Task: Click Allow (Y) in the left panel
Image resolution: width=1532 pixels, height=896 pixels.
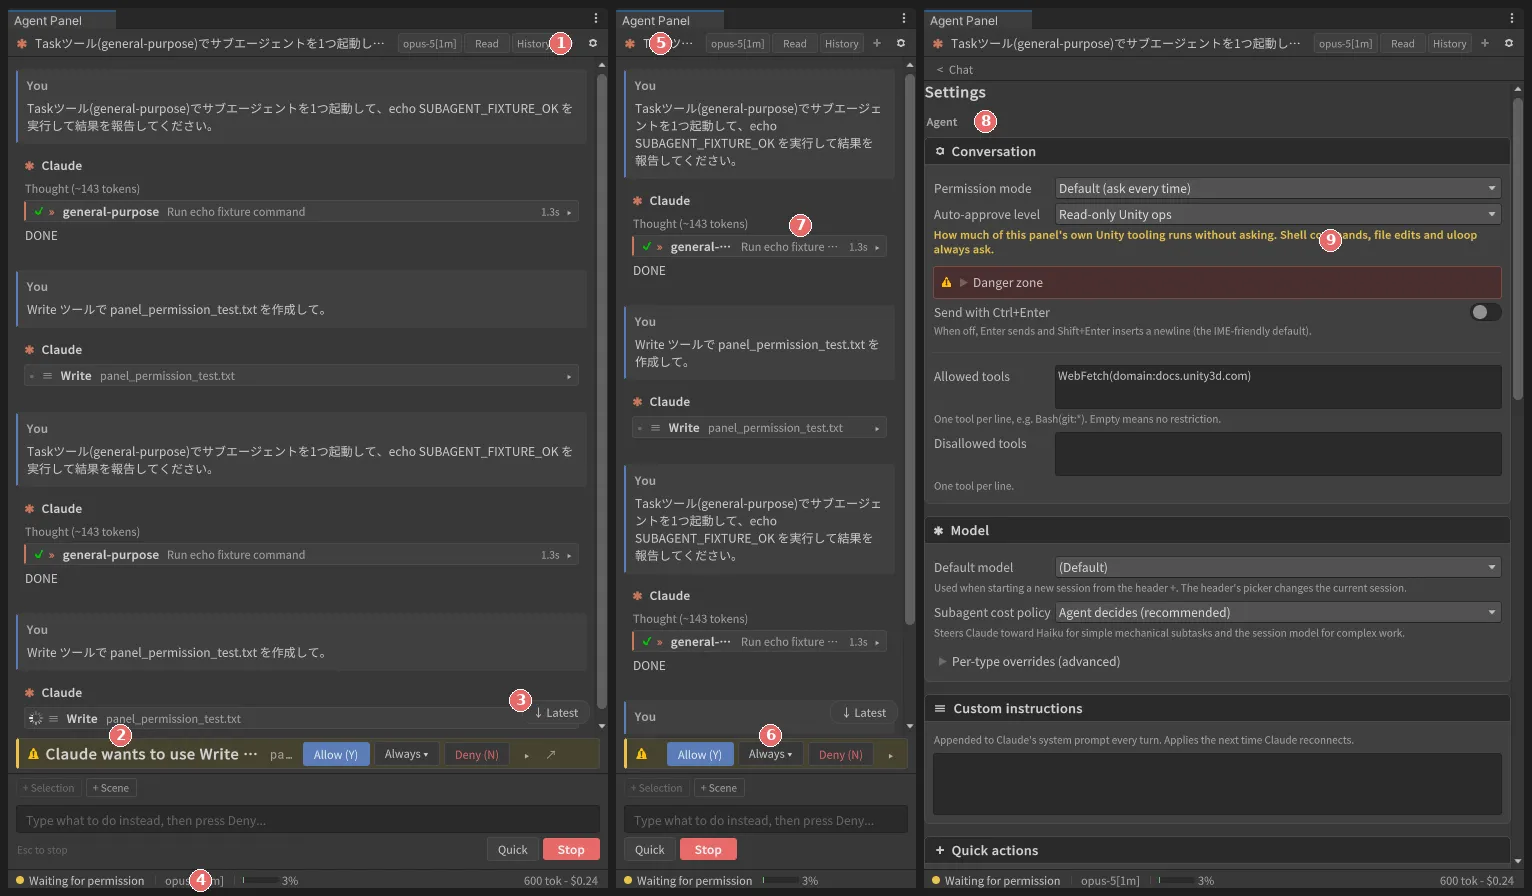Action: coord(336,754)
